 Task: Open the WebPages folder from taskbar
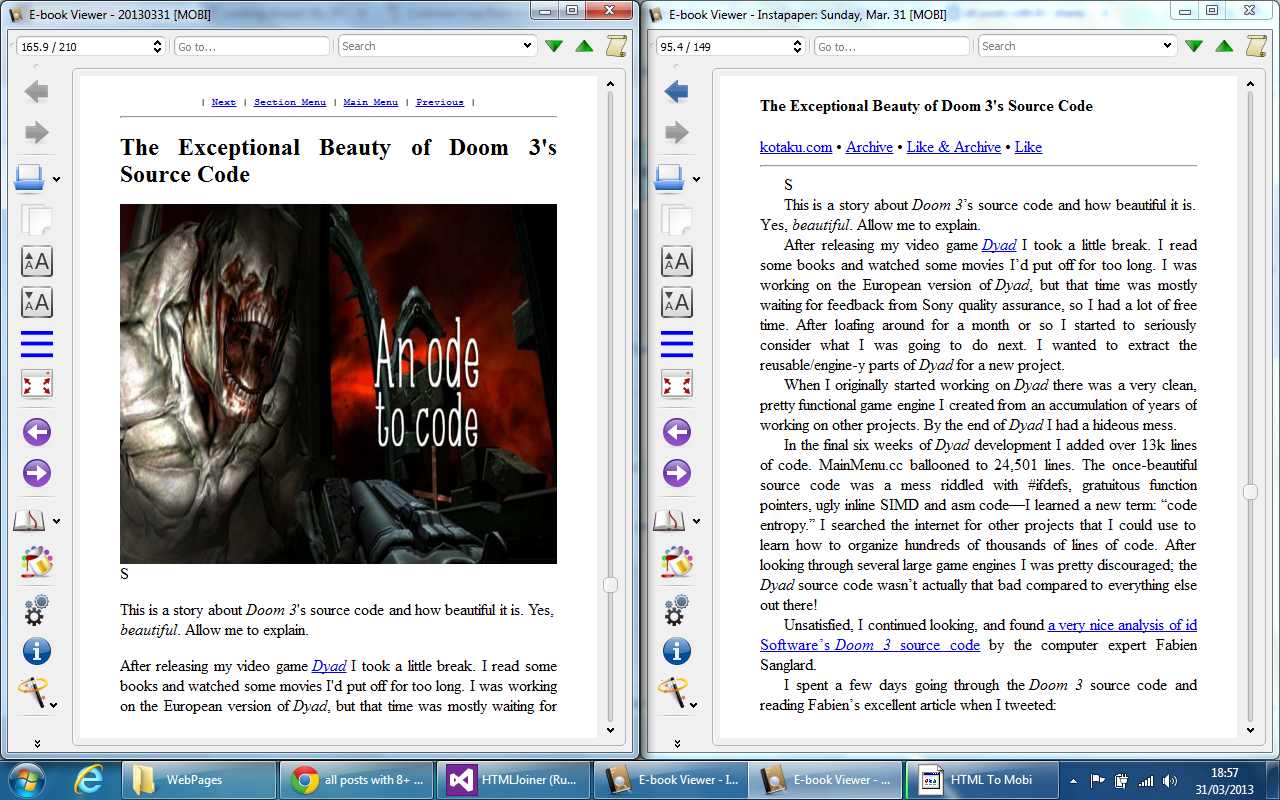[x=198, y=780]
